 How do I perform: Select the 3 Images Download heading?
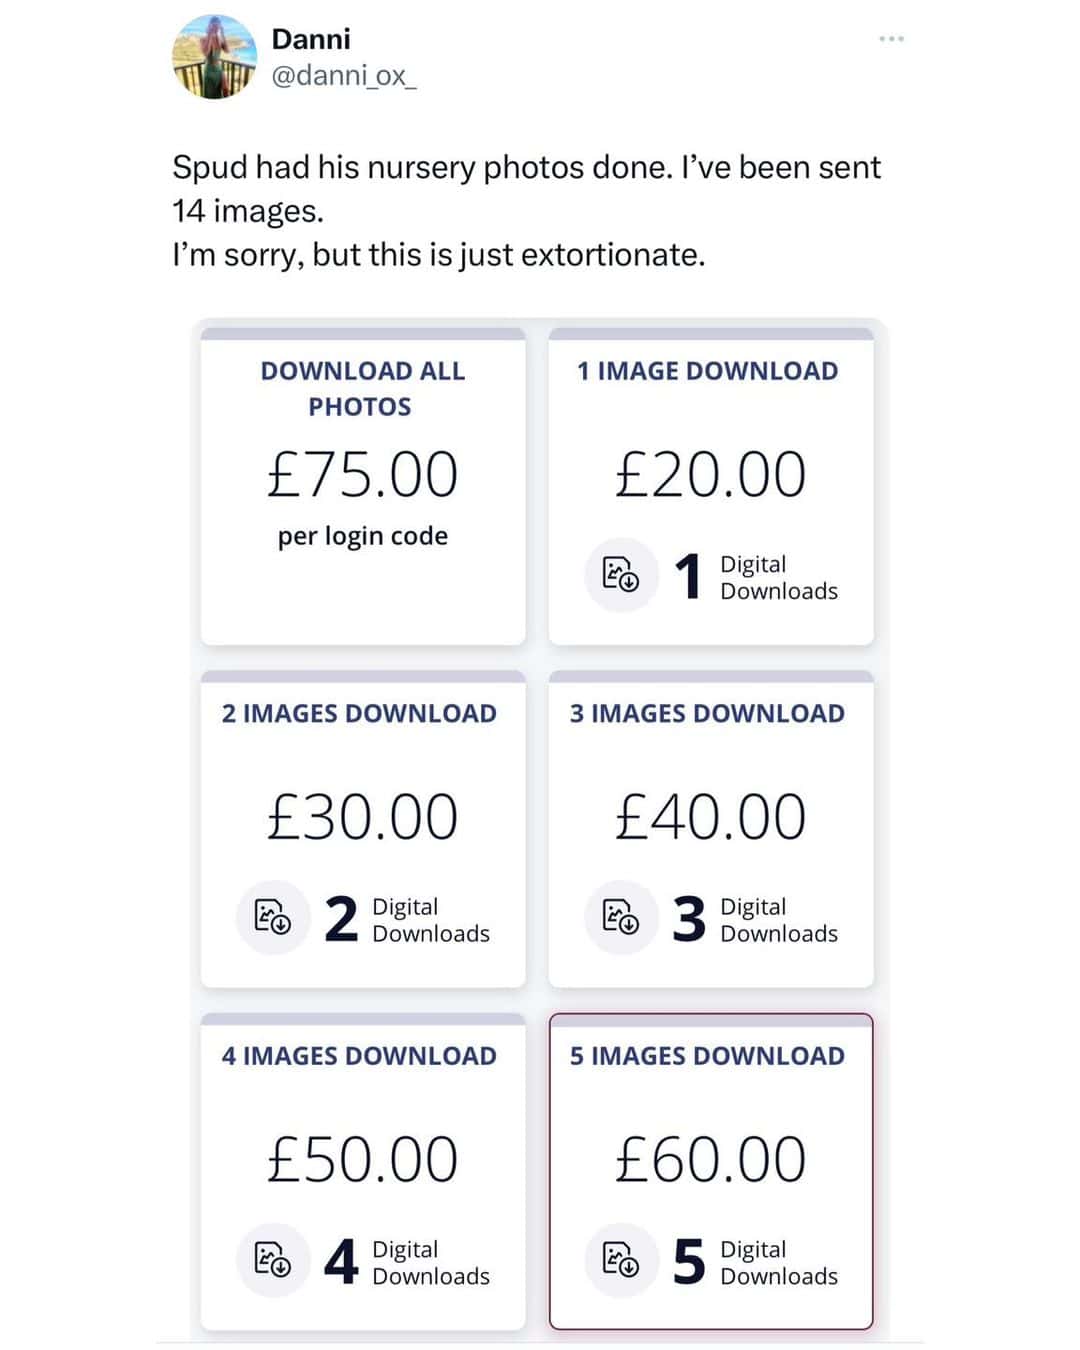[707, 713]
